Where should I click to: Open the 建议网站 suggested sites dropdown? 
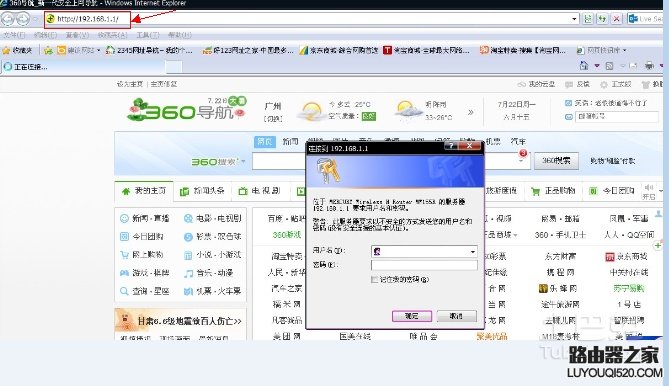click(x=79, y=50)
